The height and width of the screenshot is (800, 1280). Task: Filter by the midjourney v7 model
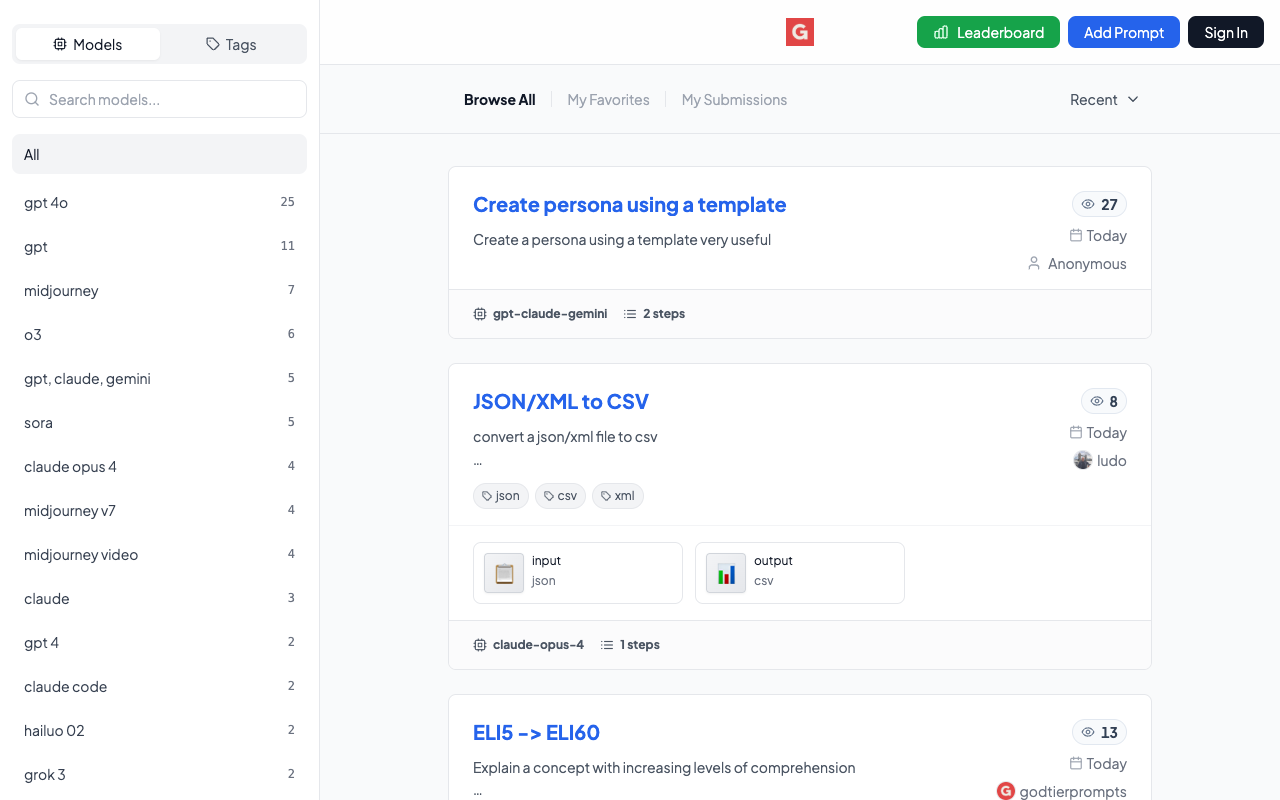(x=70, y=510)
